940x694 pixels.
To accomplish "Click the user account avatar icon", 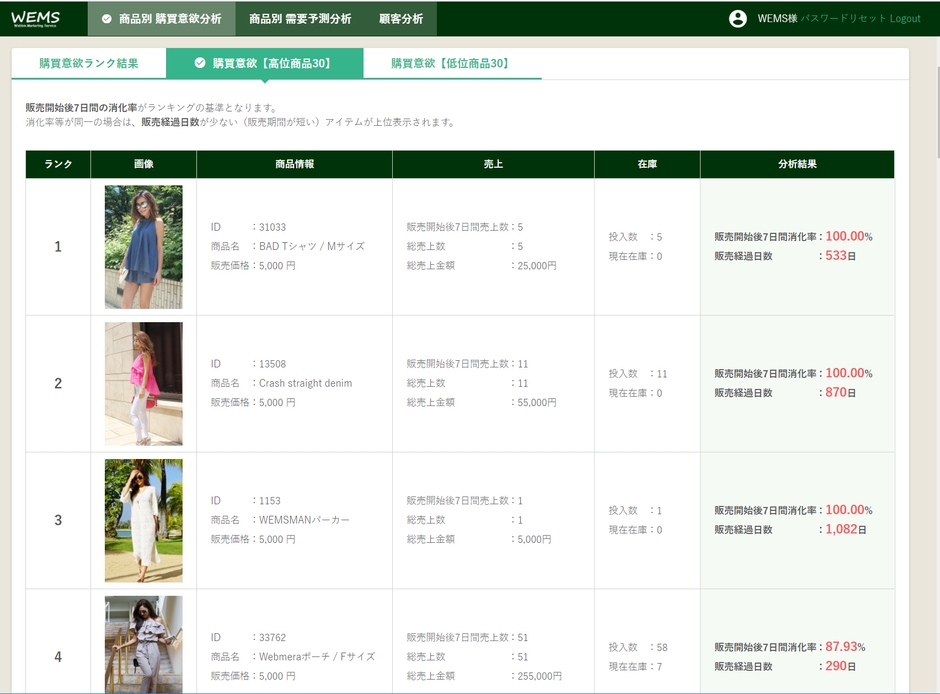I will [x=738, y=18].
